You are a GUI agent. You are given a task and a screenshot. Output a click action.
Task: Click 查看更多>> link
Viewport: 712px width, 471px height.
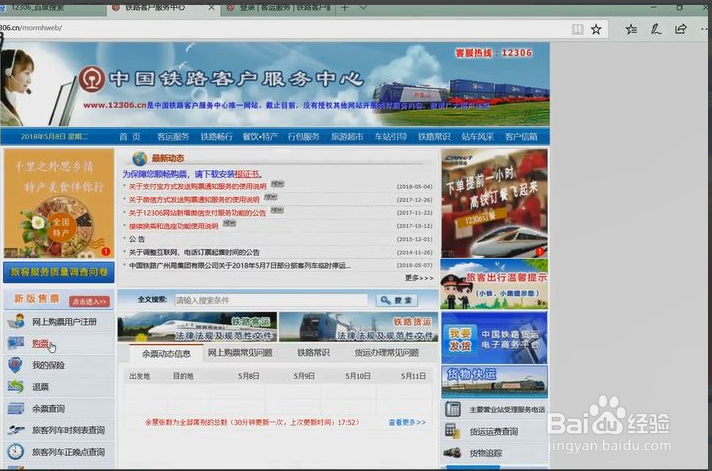(x=407, y=422)
